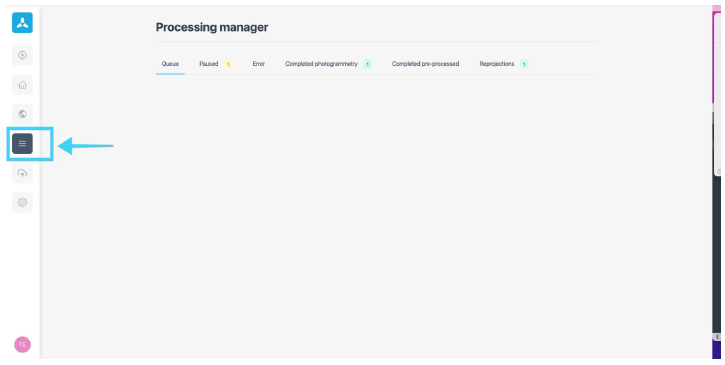Screen dimensions: 725x365
Task: Open the Completed photogrammetry tab
Action: point(321,64)
